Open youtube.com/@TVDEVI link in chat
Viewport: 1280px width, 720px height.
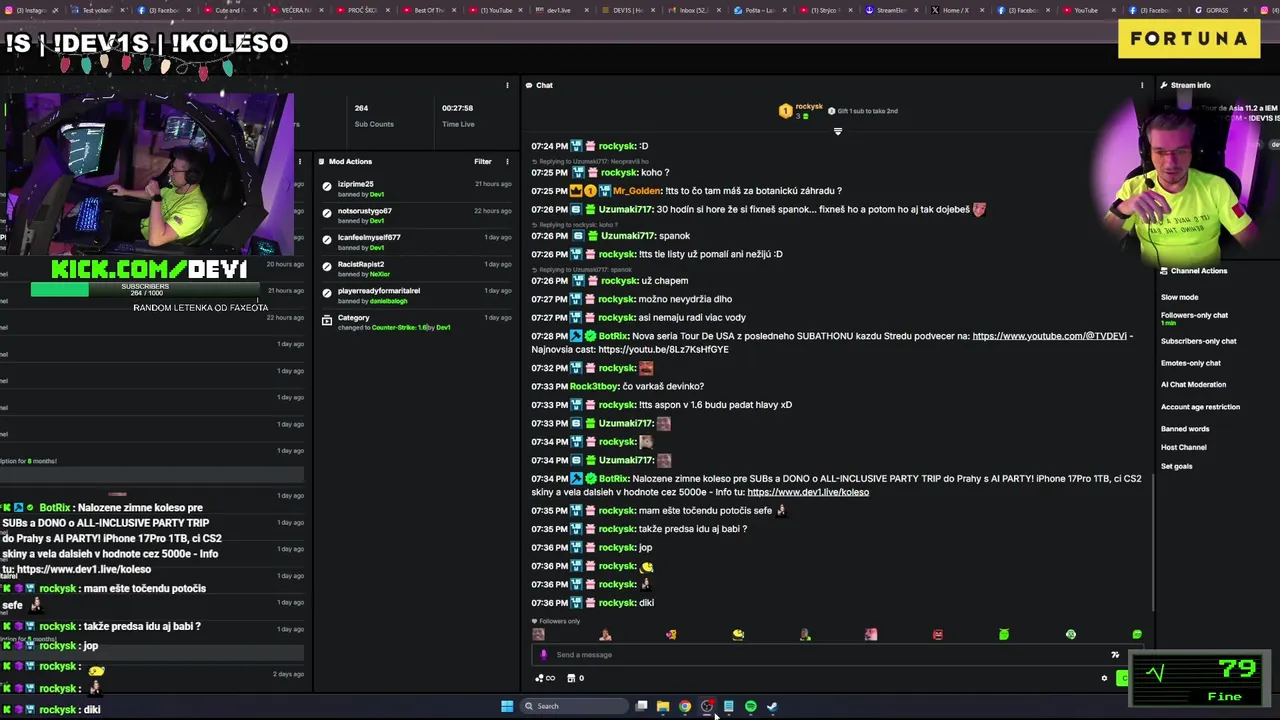point(1049,336)
